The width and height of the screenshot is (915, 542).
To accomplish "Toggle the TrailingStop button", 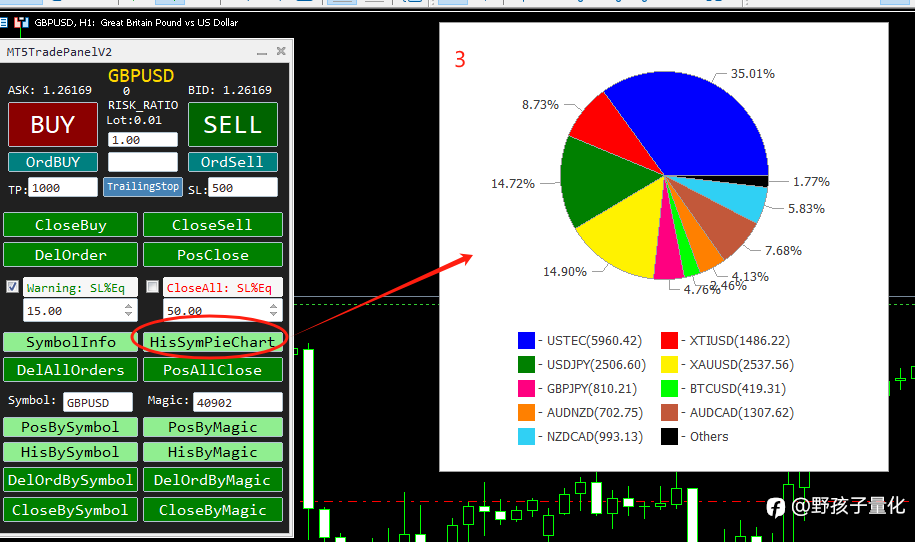I will click(x=143, y=187).
